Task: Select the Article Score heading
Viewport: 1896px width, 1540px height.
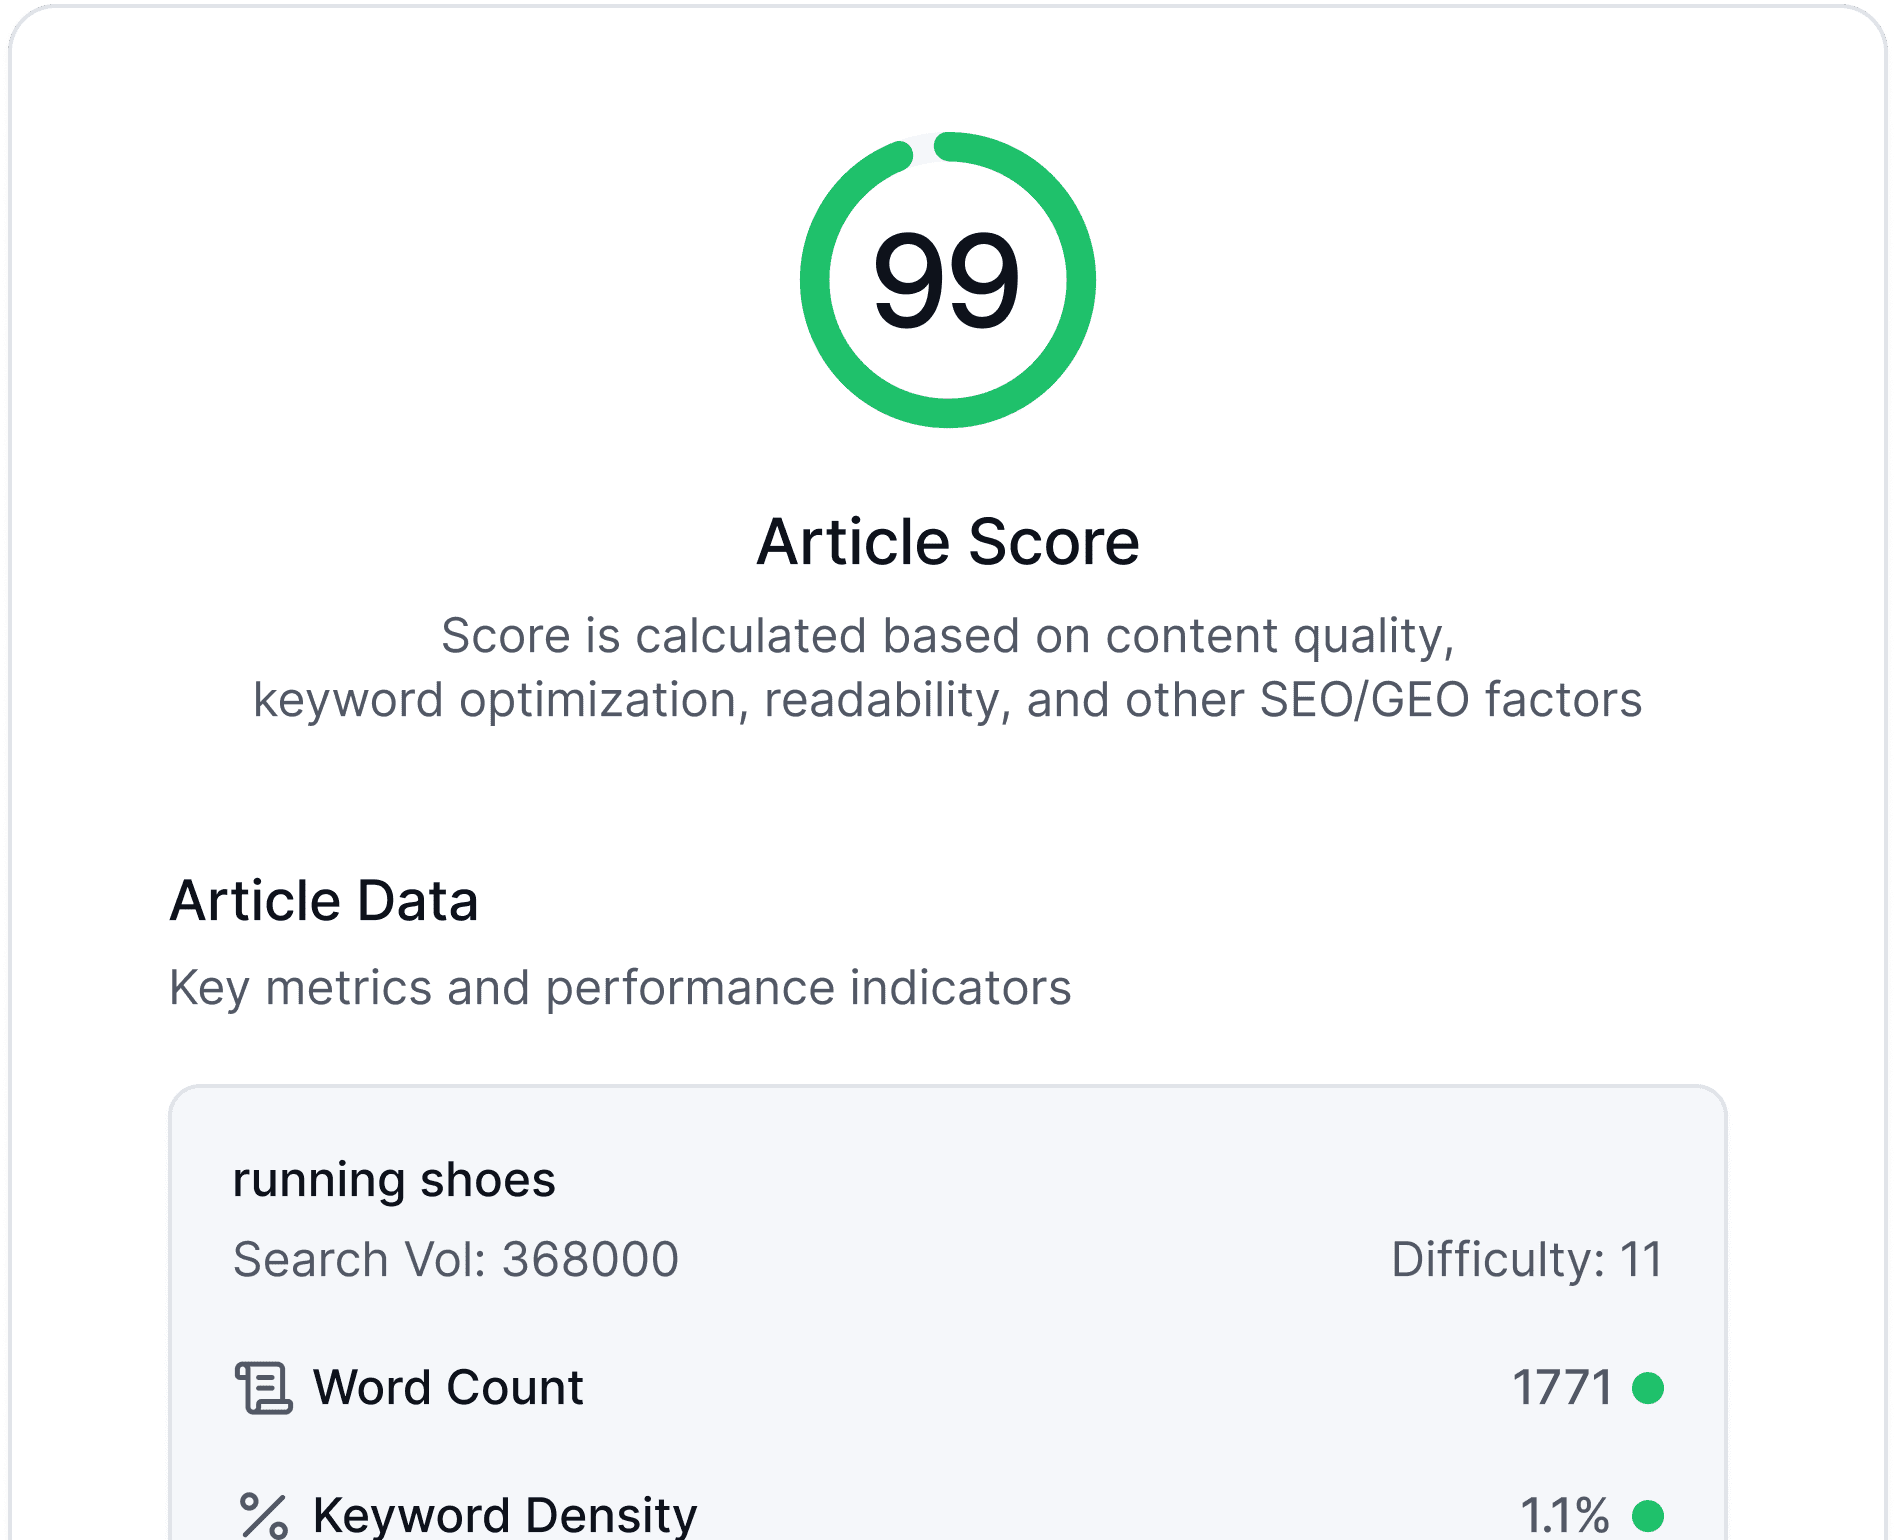Action: coord(947,542)
